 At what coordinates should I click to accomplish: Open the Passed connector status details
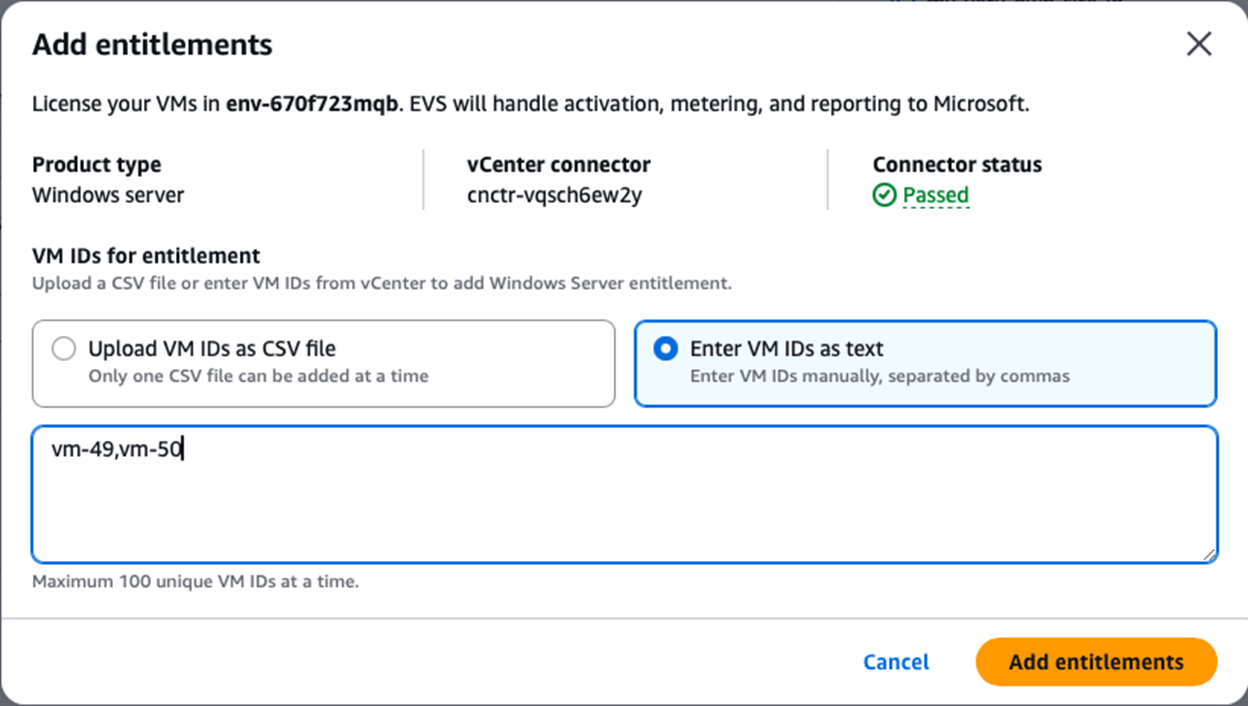point(935,195)
